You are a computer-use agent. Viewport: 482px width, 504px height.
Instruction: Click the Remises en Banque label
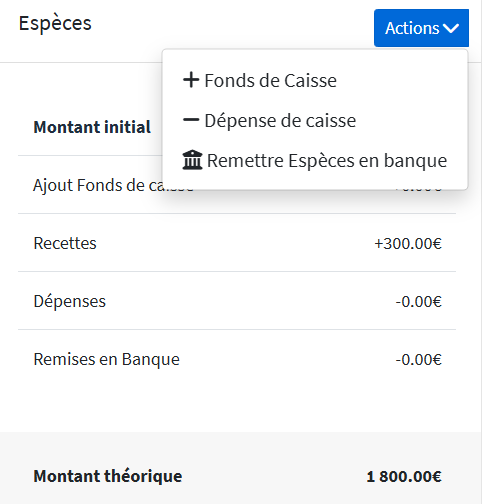pyautogui.click(x=107, y=359)
